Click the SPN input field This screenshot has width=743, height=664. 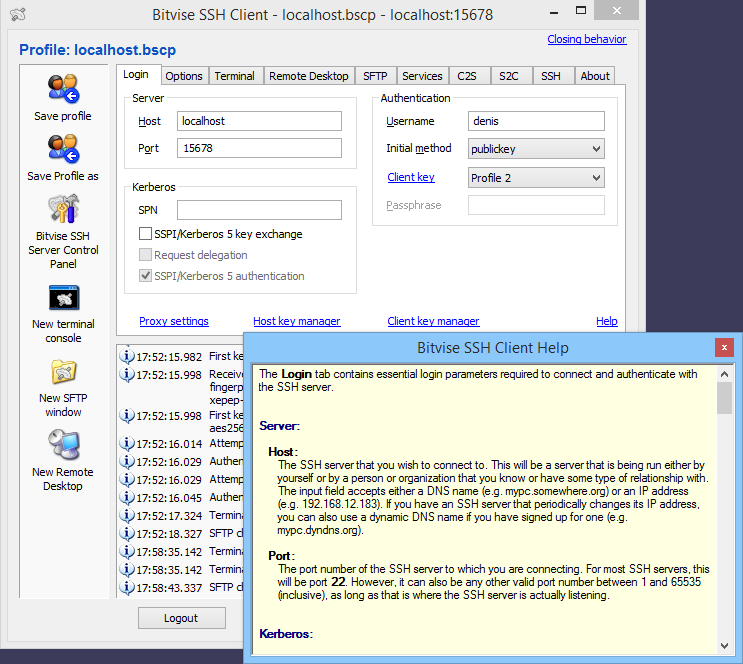click(x=259, y=210)
